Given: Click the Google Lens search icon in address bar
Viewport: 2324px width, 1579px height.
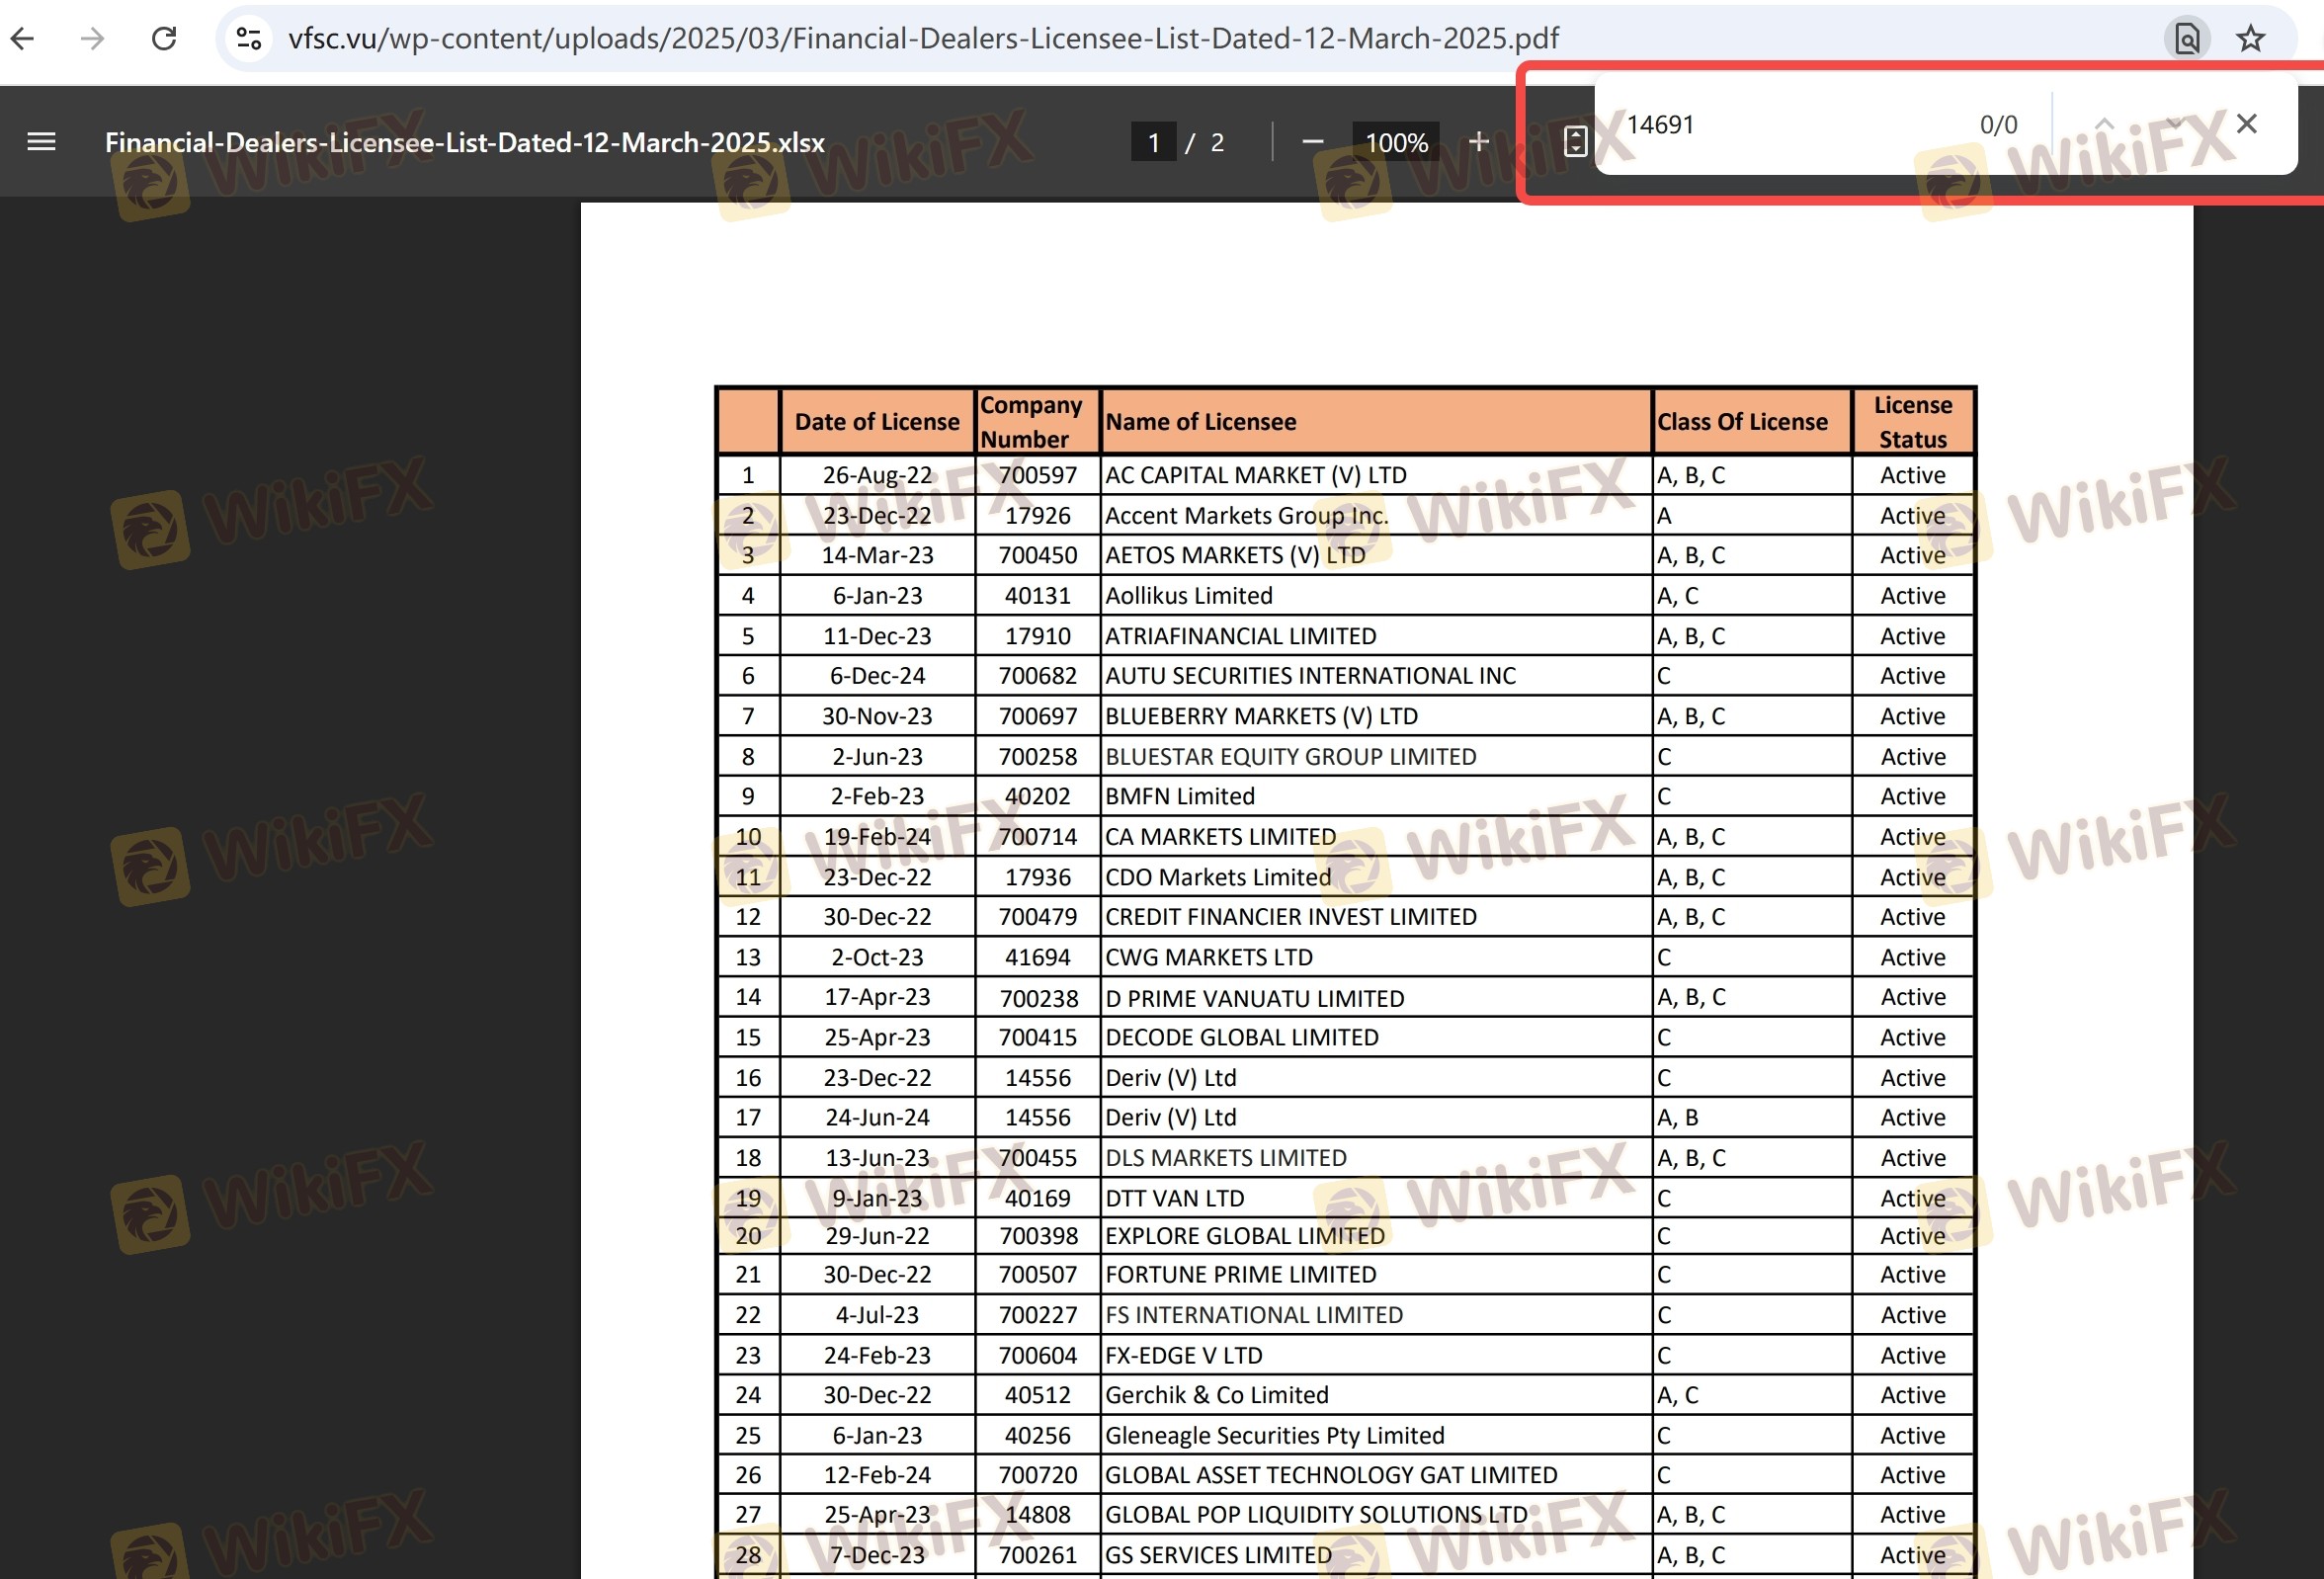Looking at the screenshot, I should coord(2186,39).
